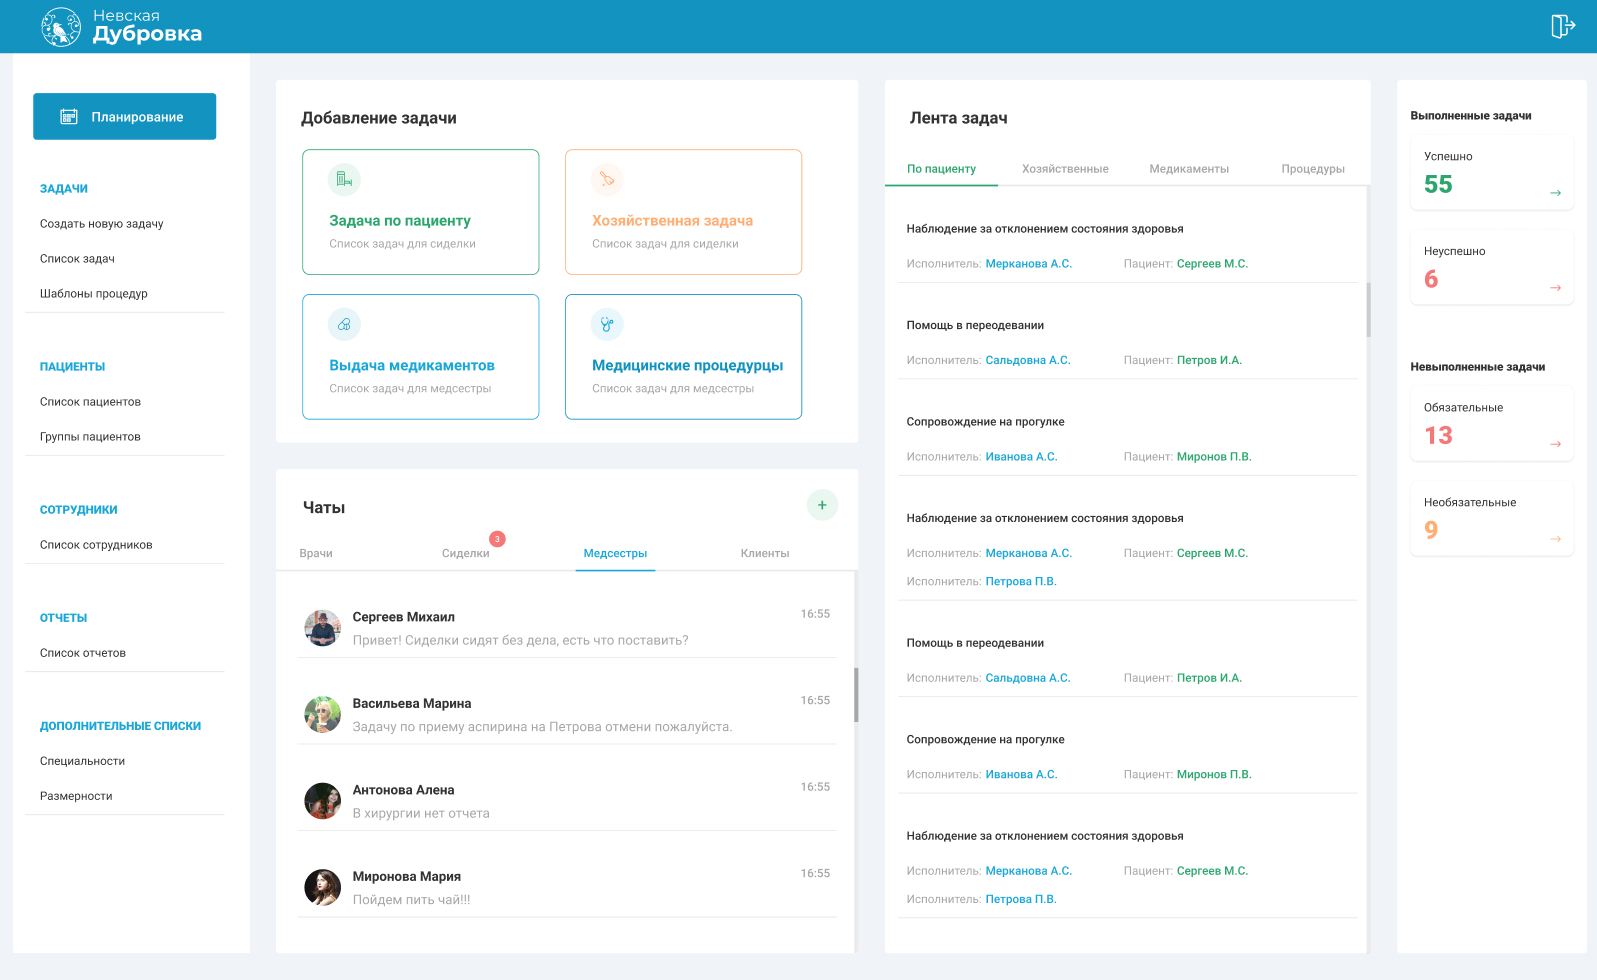Click the logout icon in header
Viewport: 1597px width, 980px height.
pos(1562,26)
